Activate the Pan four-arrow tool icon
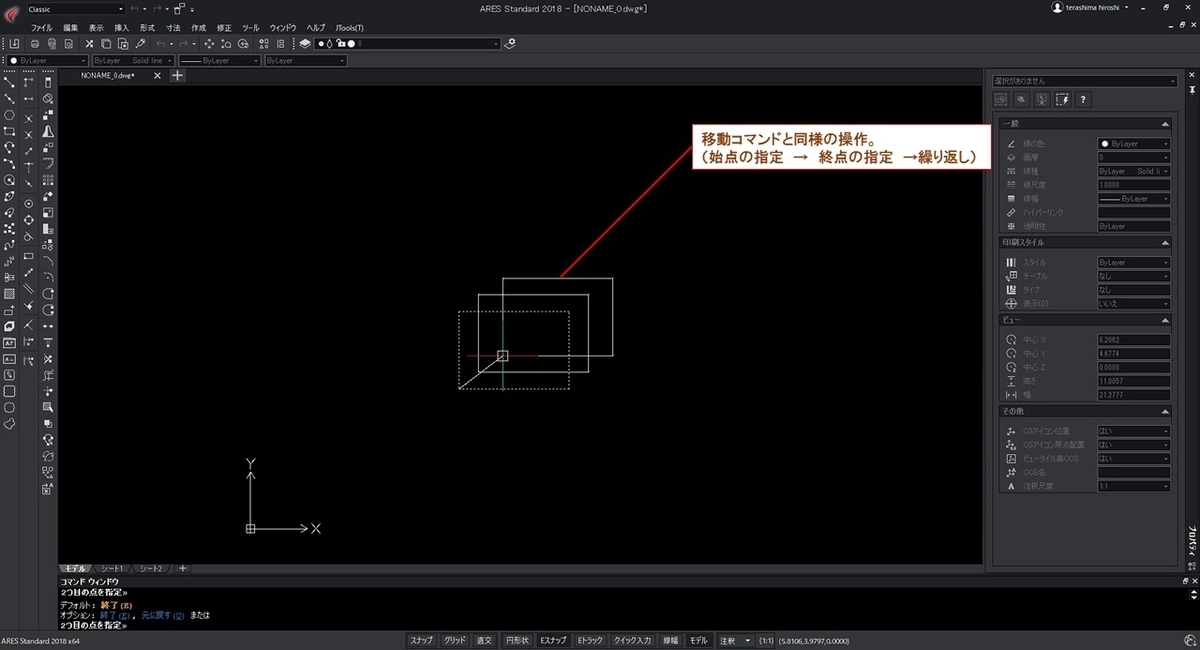The image size is (1200, 650). click(x=209, y=44)
